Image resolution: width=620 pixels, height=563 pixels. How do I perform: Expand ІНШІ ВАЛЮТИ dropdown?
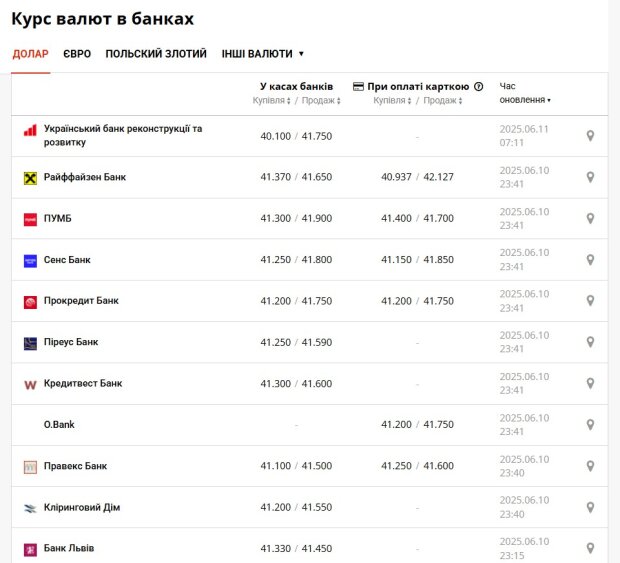pyautogui.click(x=263, y=54)
